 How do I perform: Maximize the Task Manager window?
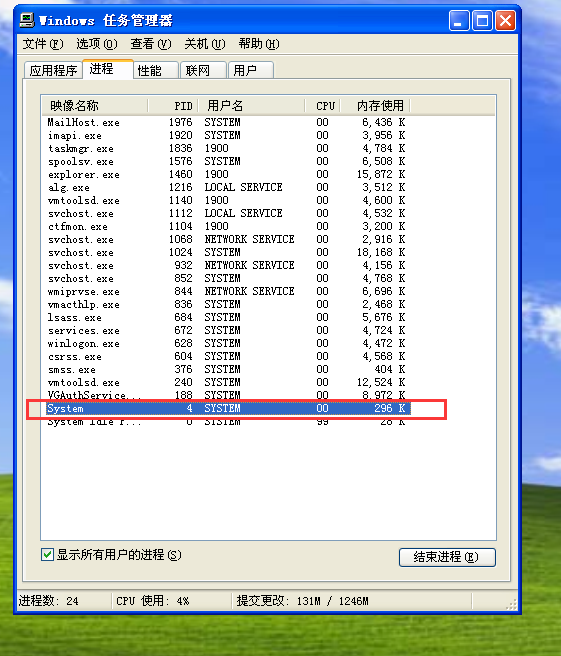(x=482, y=20)
